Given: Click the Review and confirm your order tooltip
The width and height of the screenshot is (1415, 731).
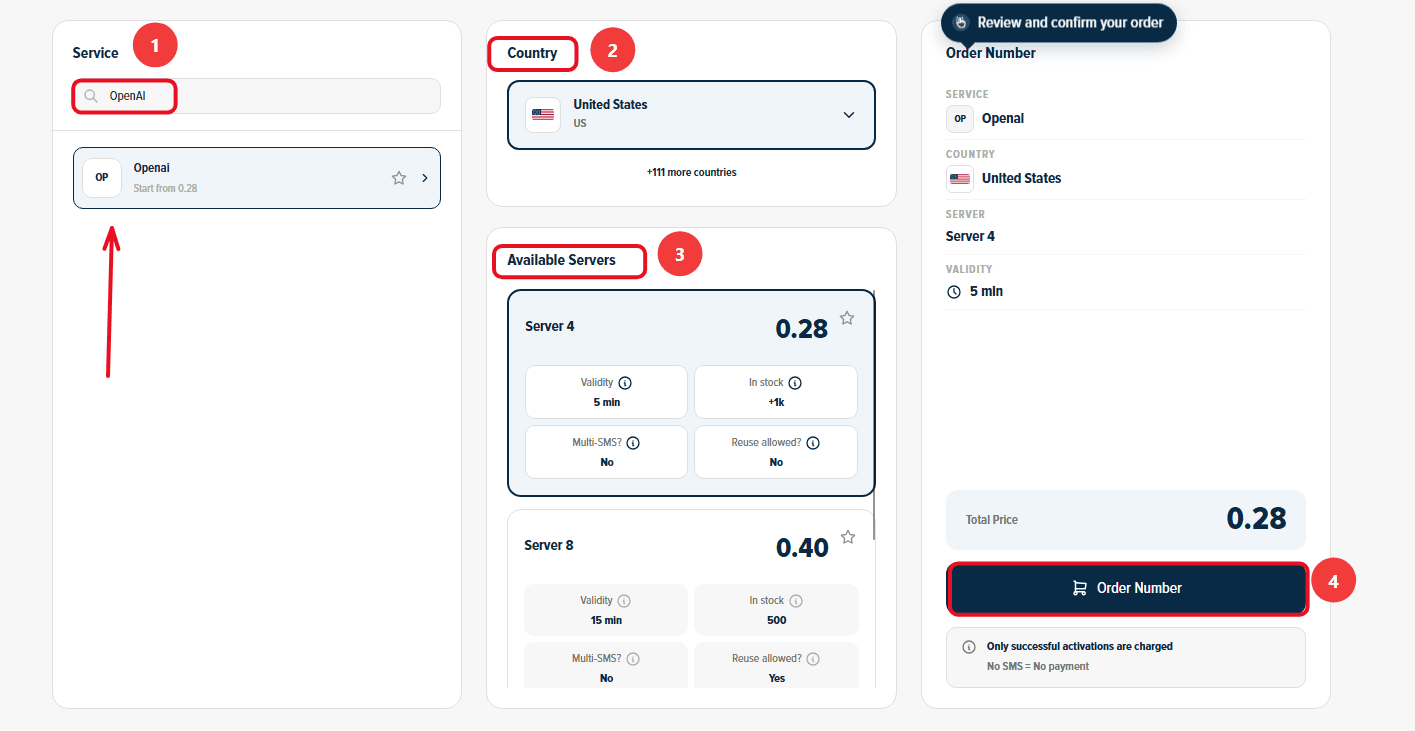Looking at the screenshot, I should (x=1059, y=22).
